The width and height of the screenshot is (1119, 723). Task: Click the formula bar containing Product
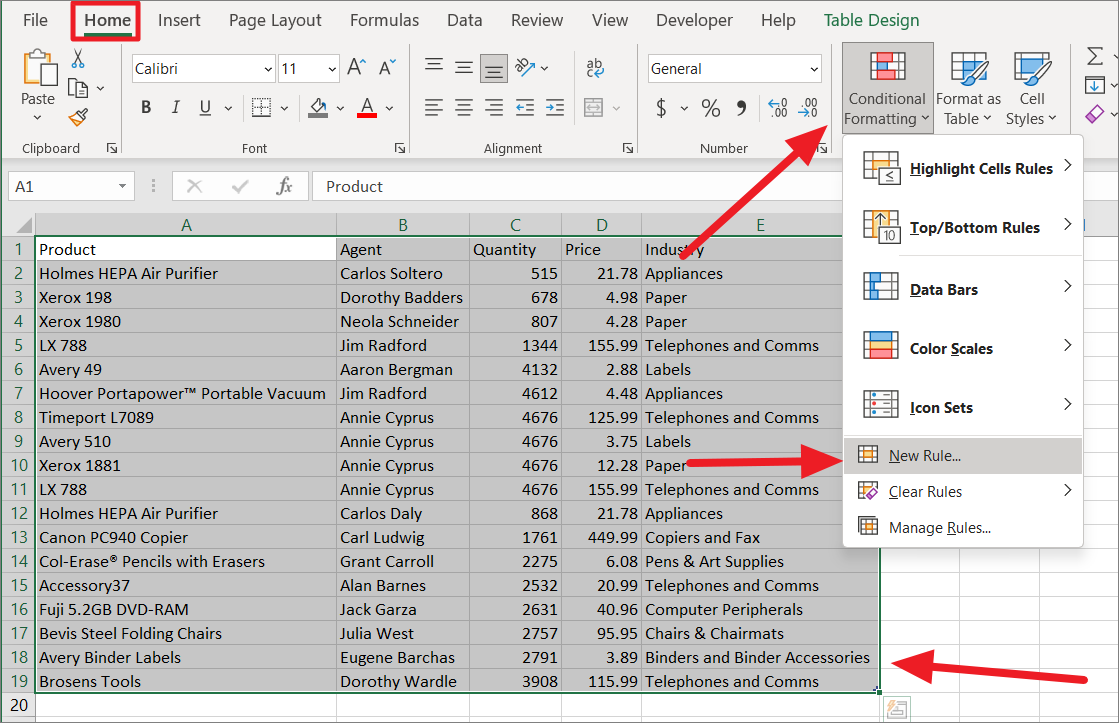[x=578, y=186]
